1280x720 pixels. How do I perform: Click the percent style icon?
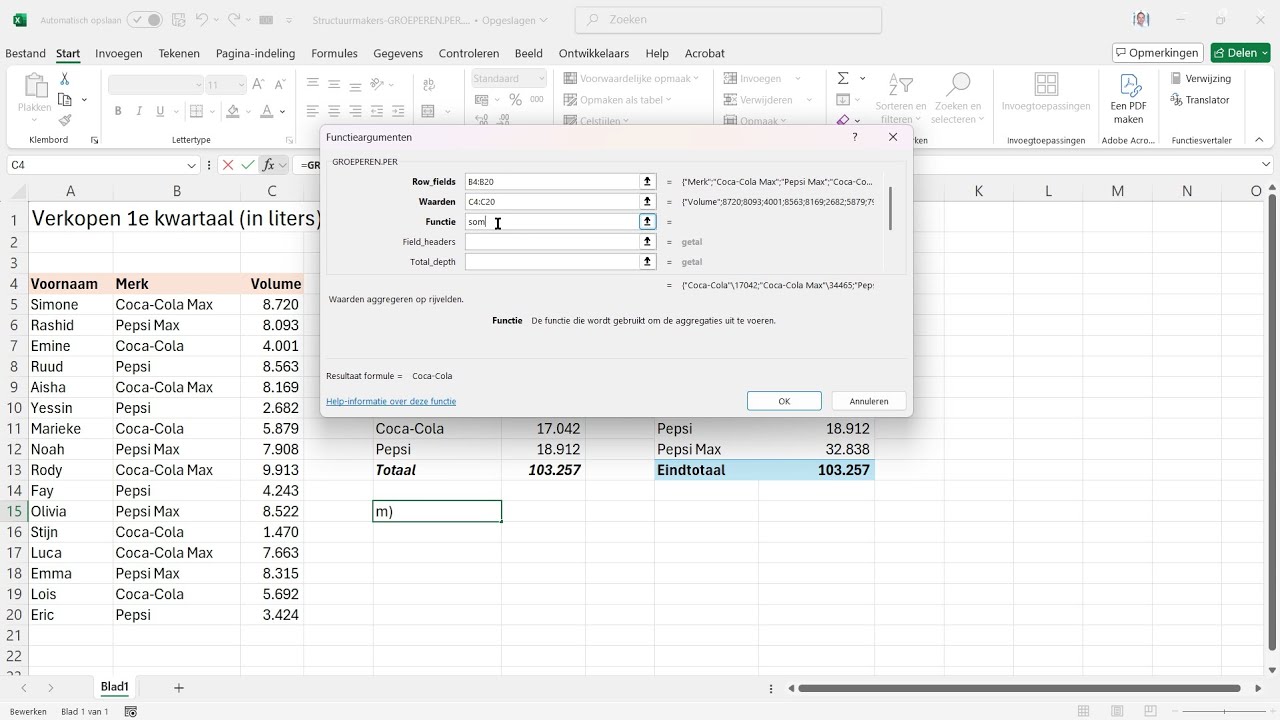[515, 100]
